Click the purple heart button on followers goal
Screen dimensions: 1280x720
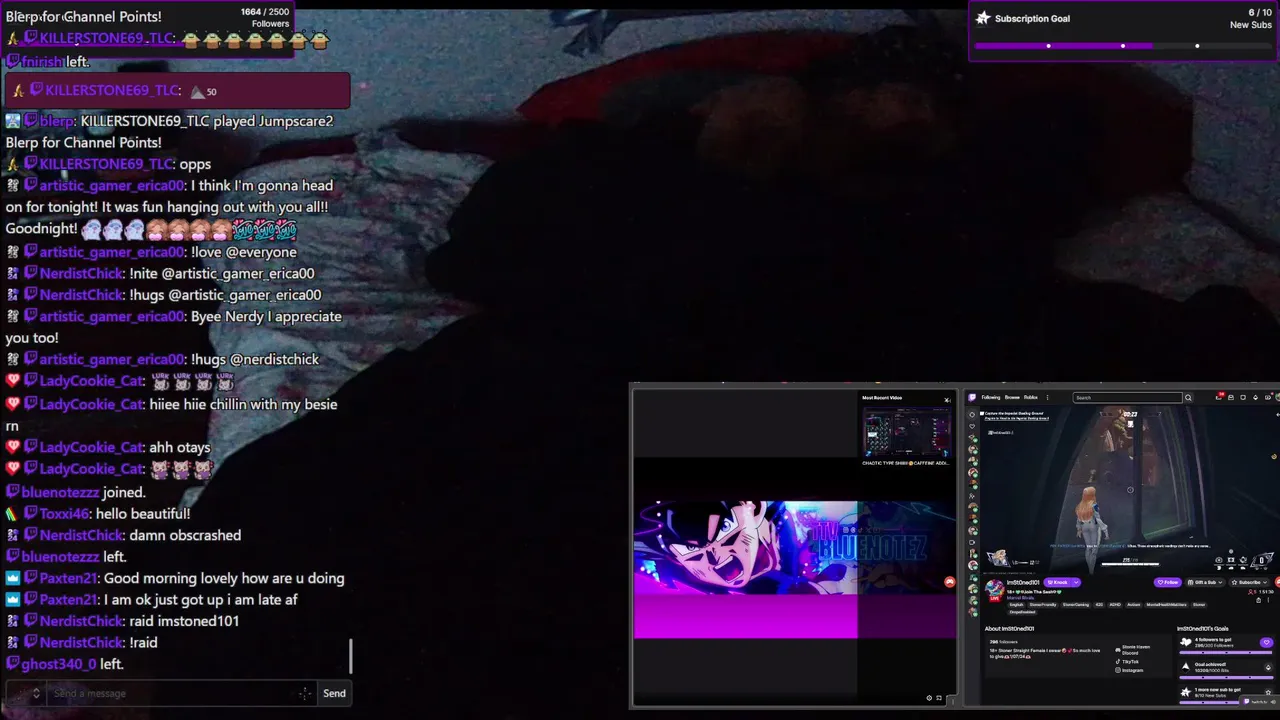click(1266, 643)
